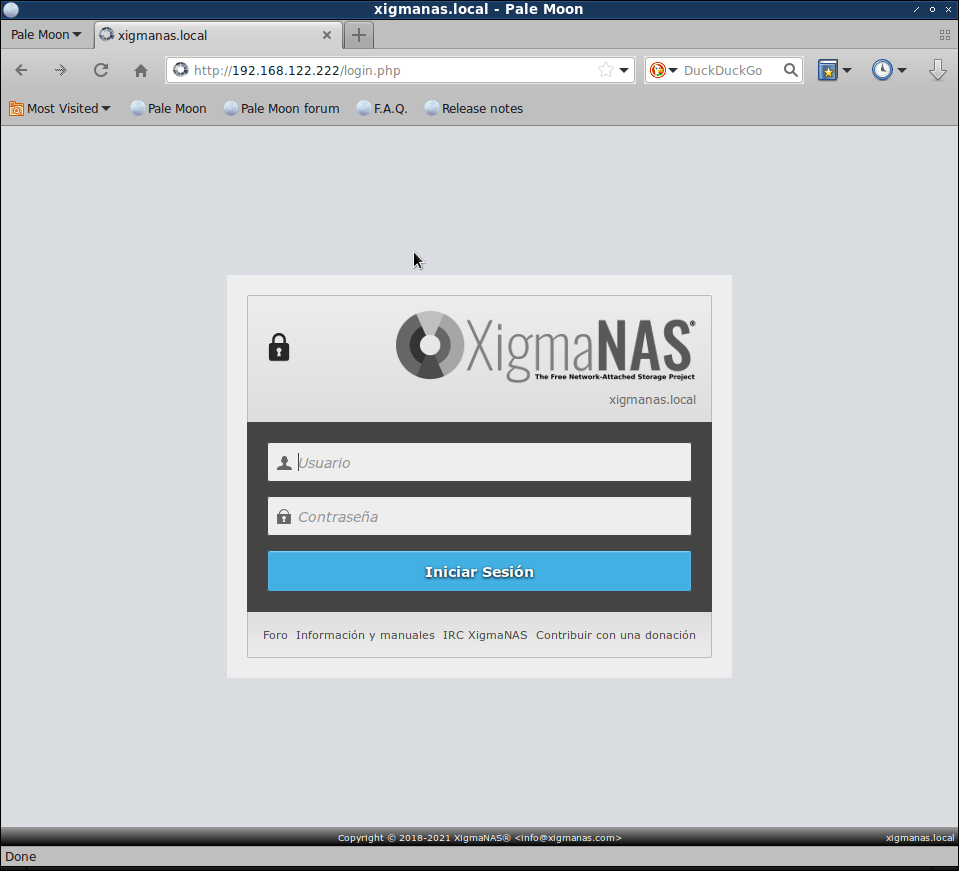Open the Pale Moon bookmark

coord(168,108)
